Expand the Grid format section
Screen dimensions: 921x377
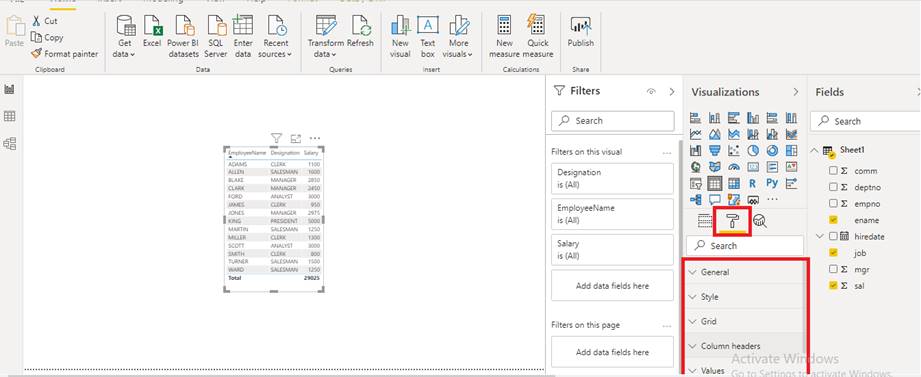point(745,322)
